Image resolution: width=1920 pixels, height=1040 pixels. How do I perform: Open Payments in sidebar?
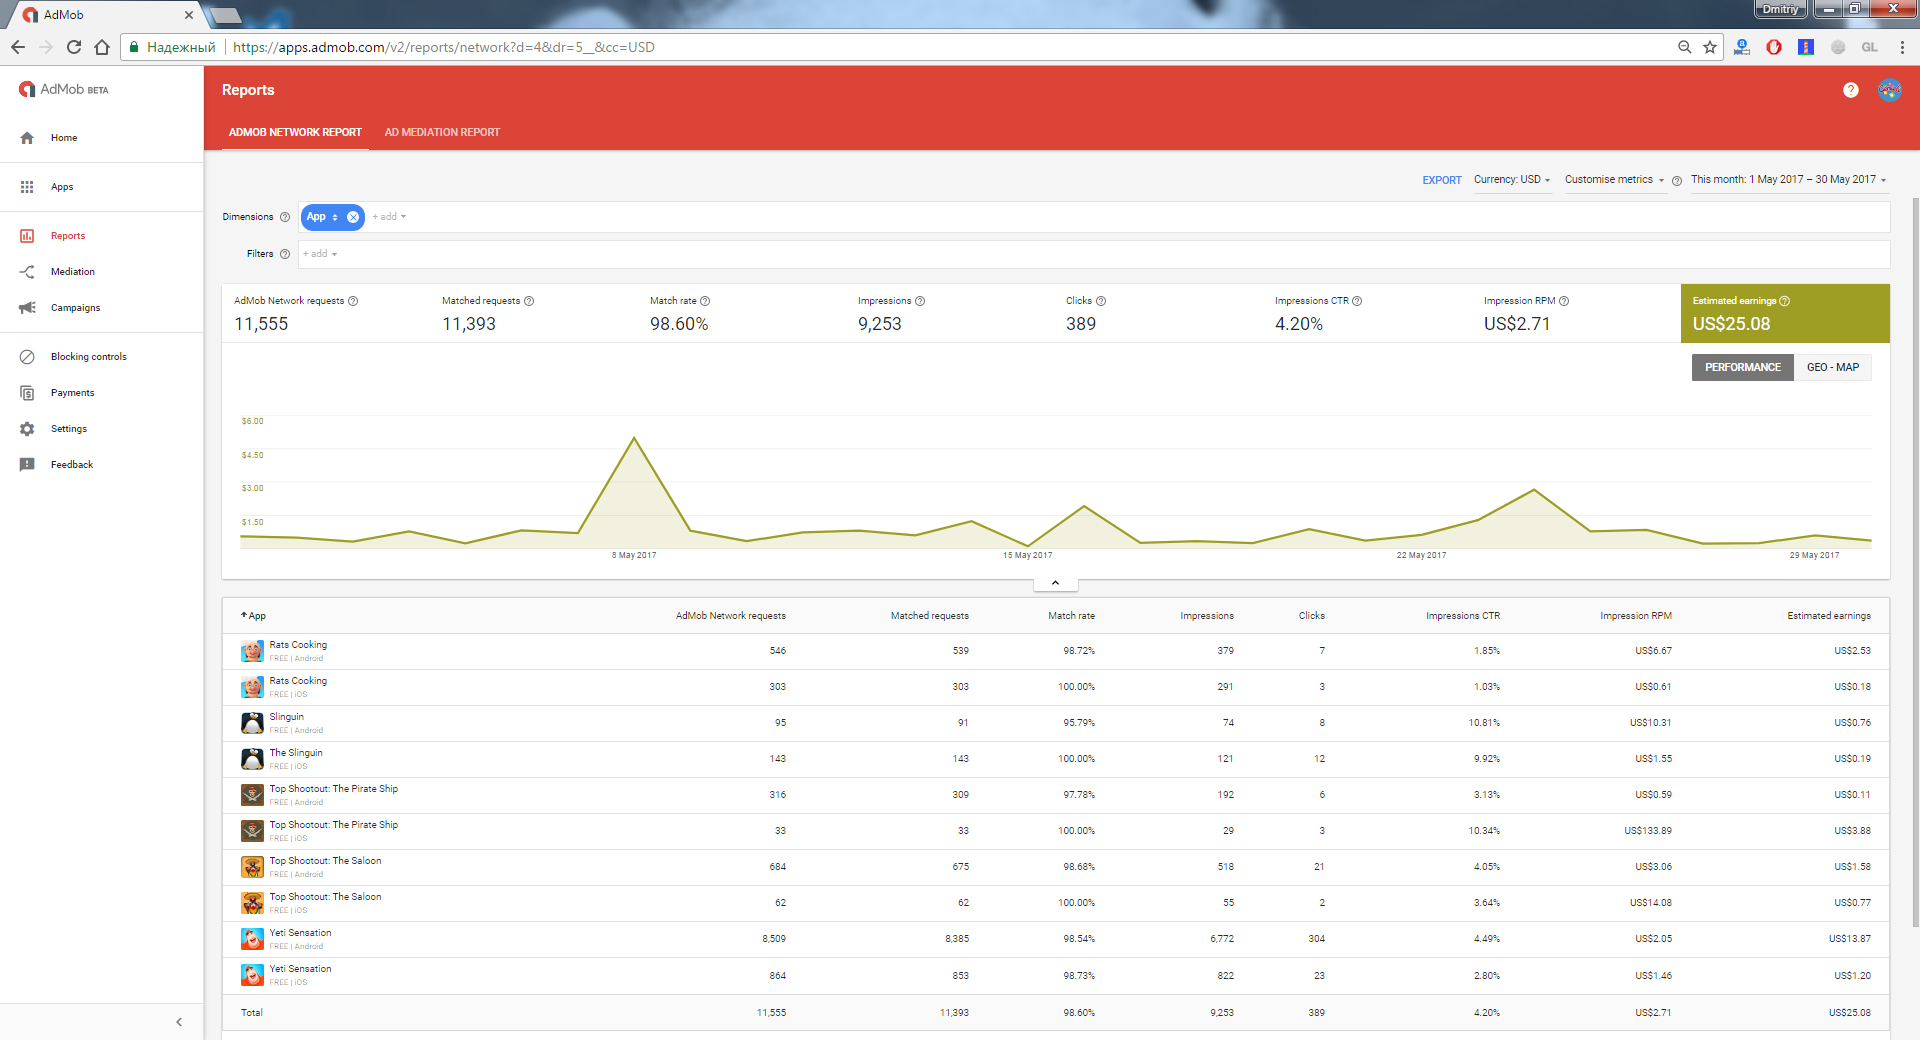click(72, 393)
